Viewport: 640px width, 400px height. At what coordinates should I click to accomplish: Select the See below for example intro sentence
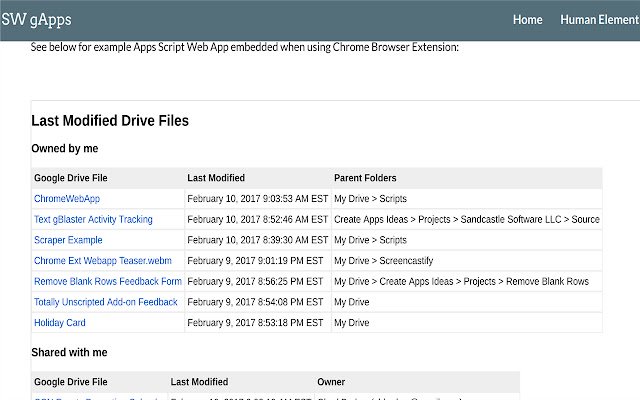pyautogui.click(x=244, y=47)
